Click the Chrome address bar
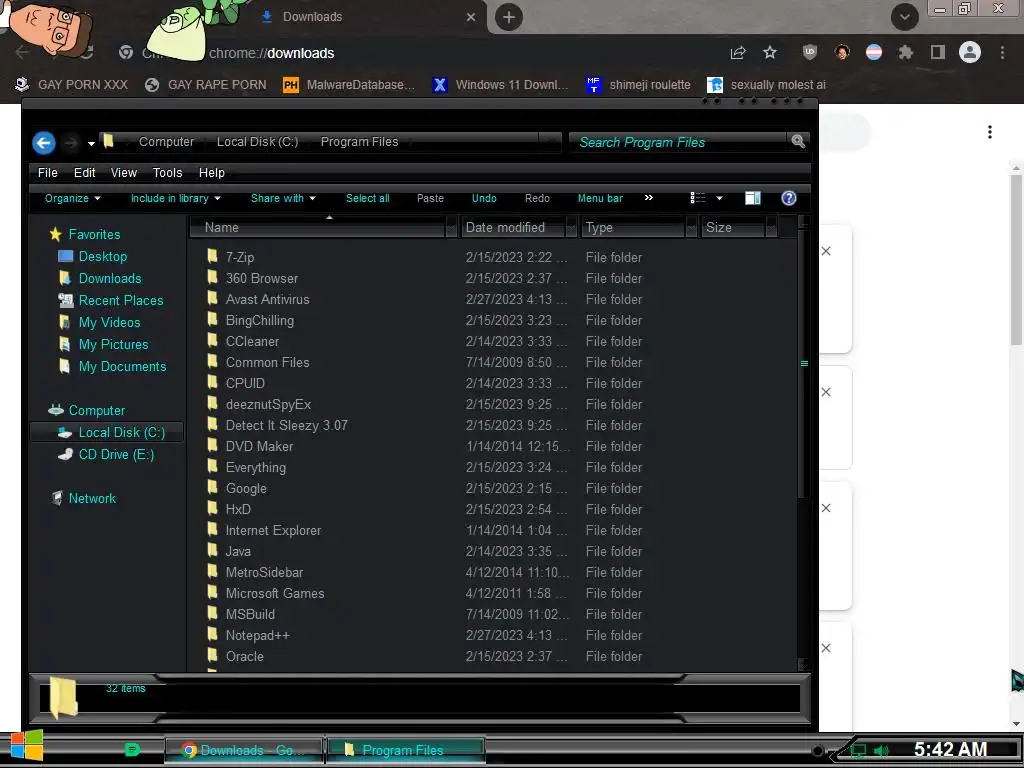 pos(418,53)
